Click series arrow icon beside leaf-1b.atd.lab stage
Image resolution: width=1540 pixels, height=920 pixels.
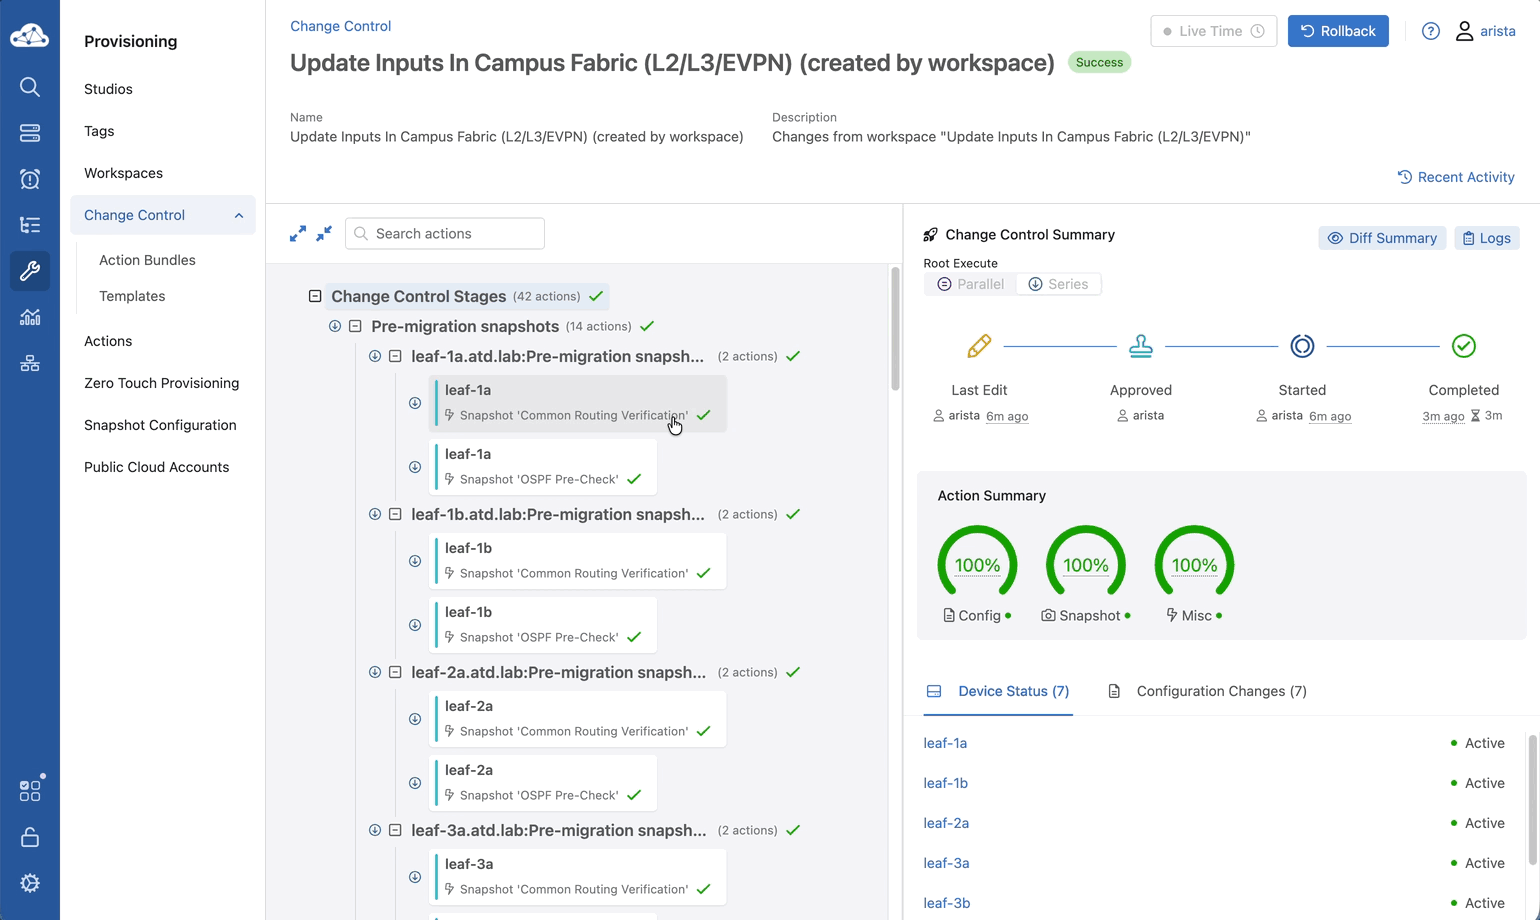pyautogui.click(x=375, y=514)
